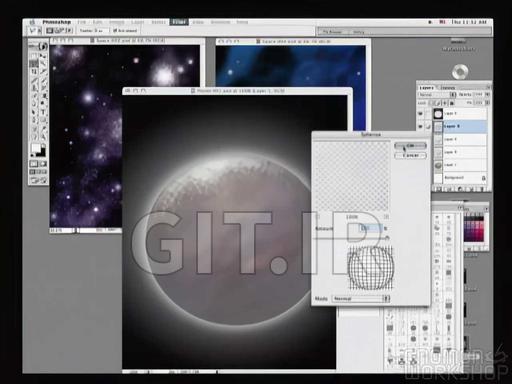Open the layer Opacity slider arrow
The width and height of the screenshot is (512, 384).
click(x=487, y=95)
